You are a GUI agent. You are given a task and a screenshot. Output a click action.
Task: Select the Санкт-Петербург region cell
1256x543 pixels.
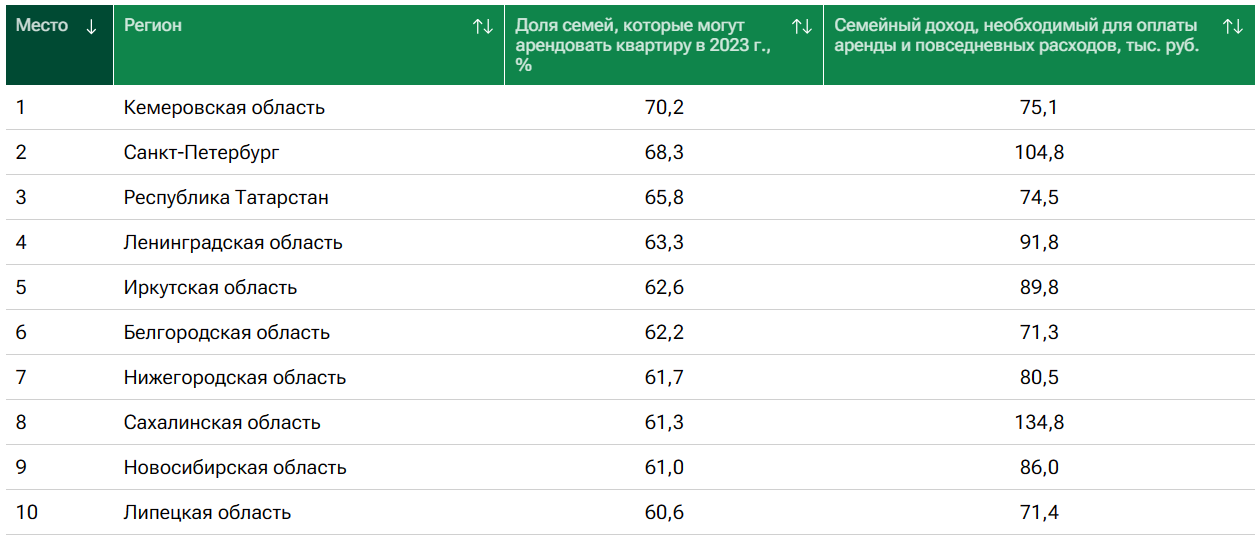[x=202, y=153]
